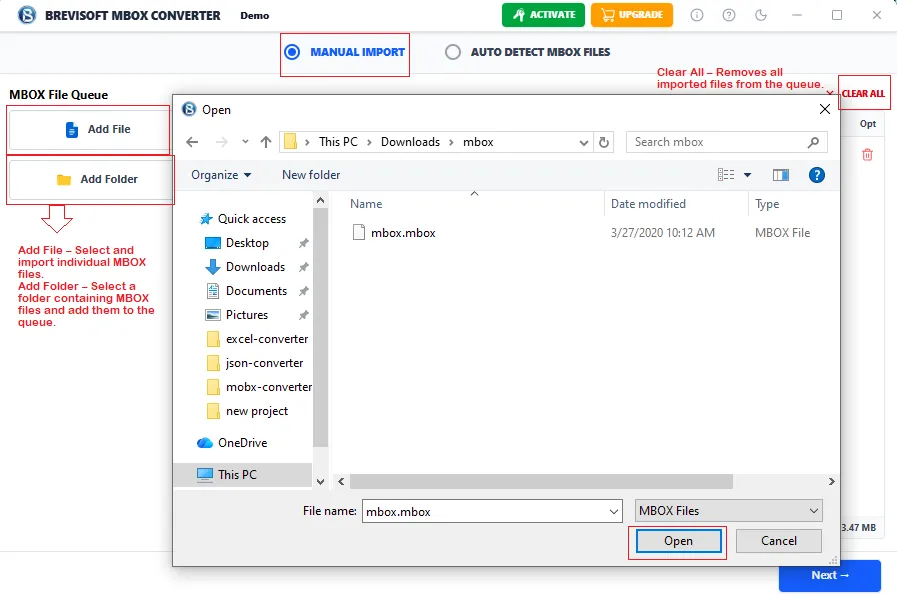Click the forward navigation arrow
The image size is (897, 597).
tap(221, 142)
